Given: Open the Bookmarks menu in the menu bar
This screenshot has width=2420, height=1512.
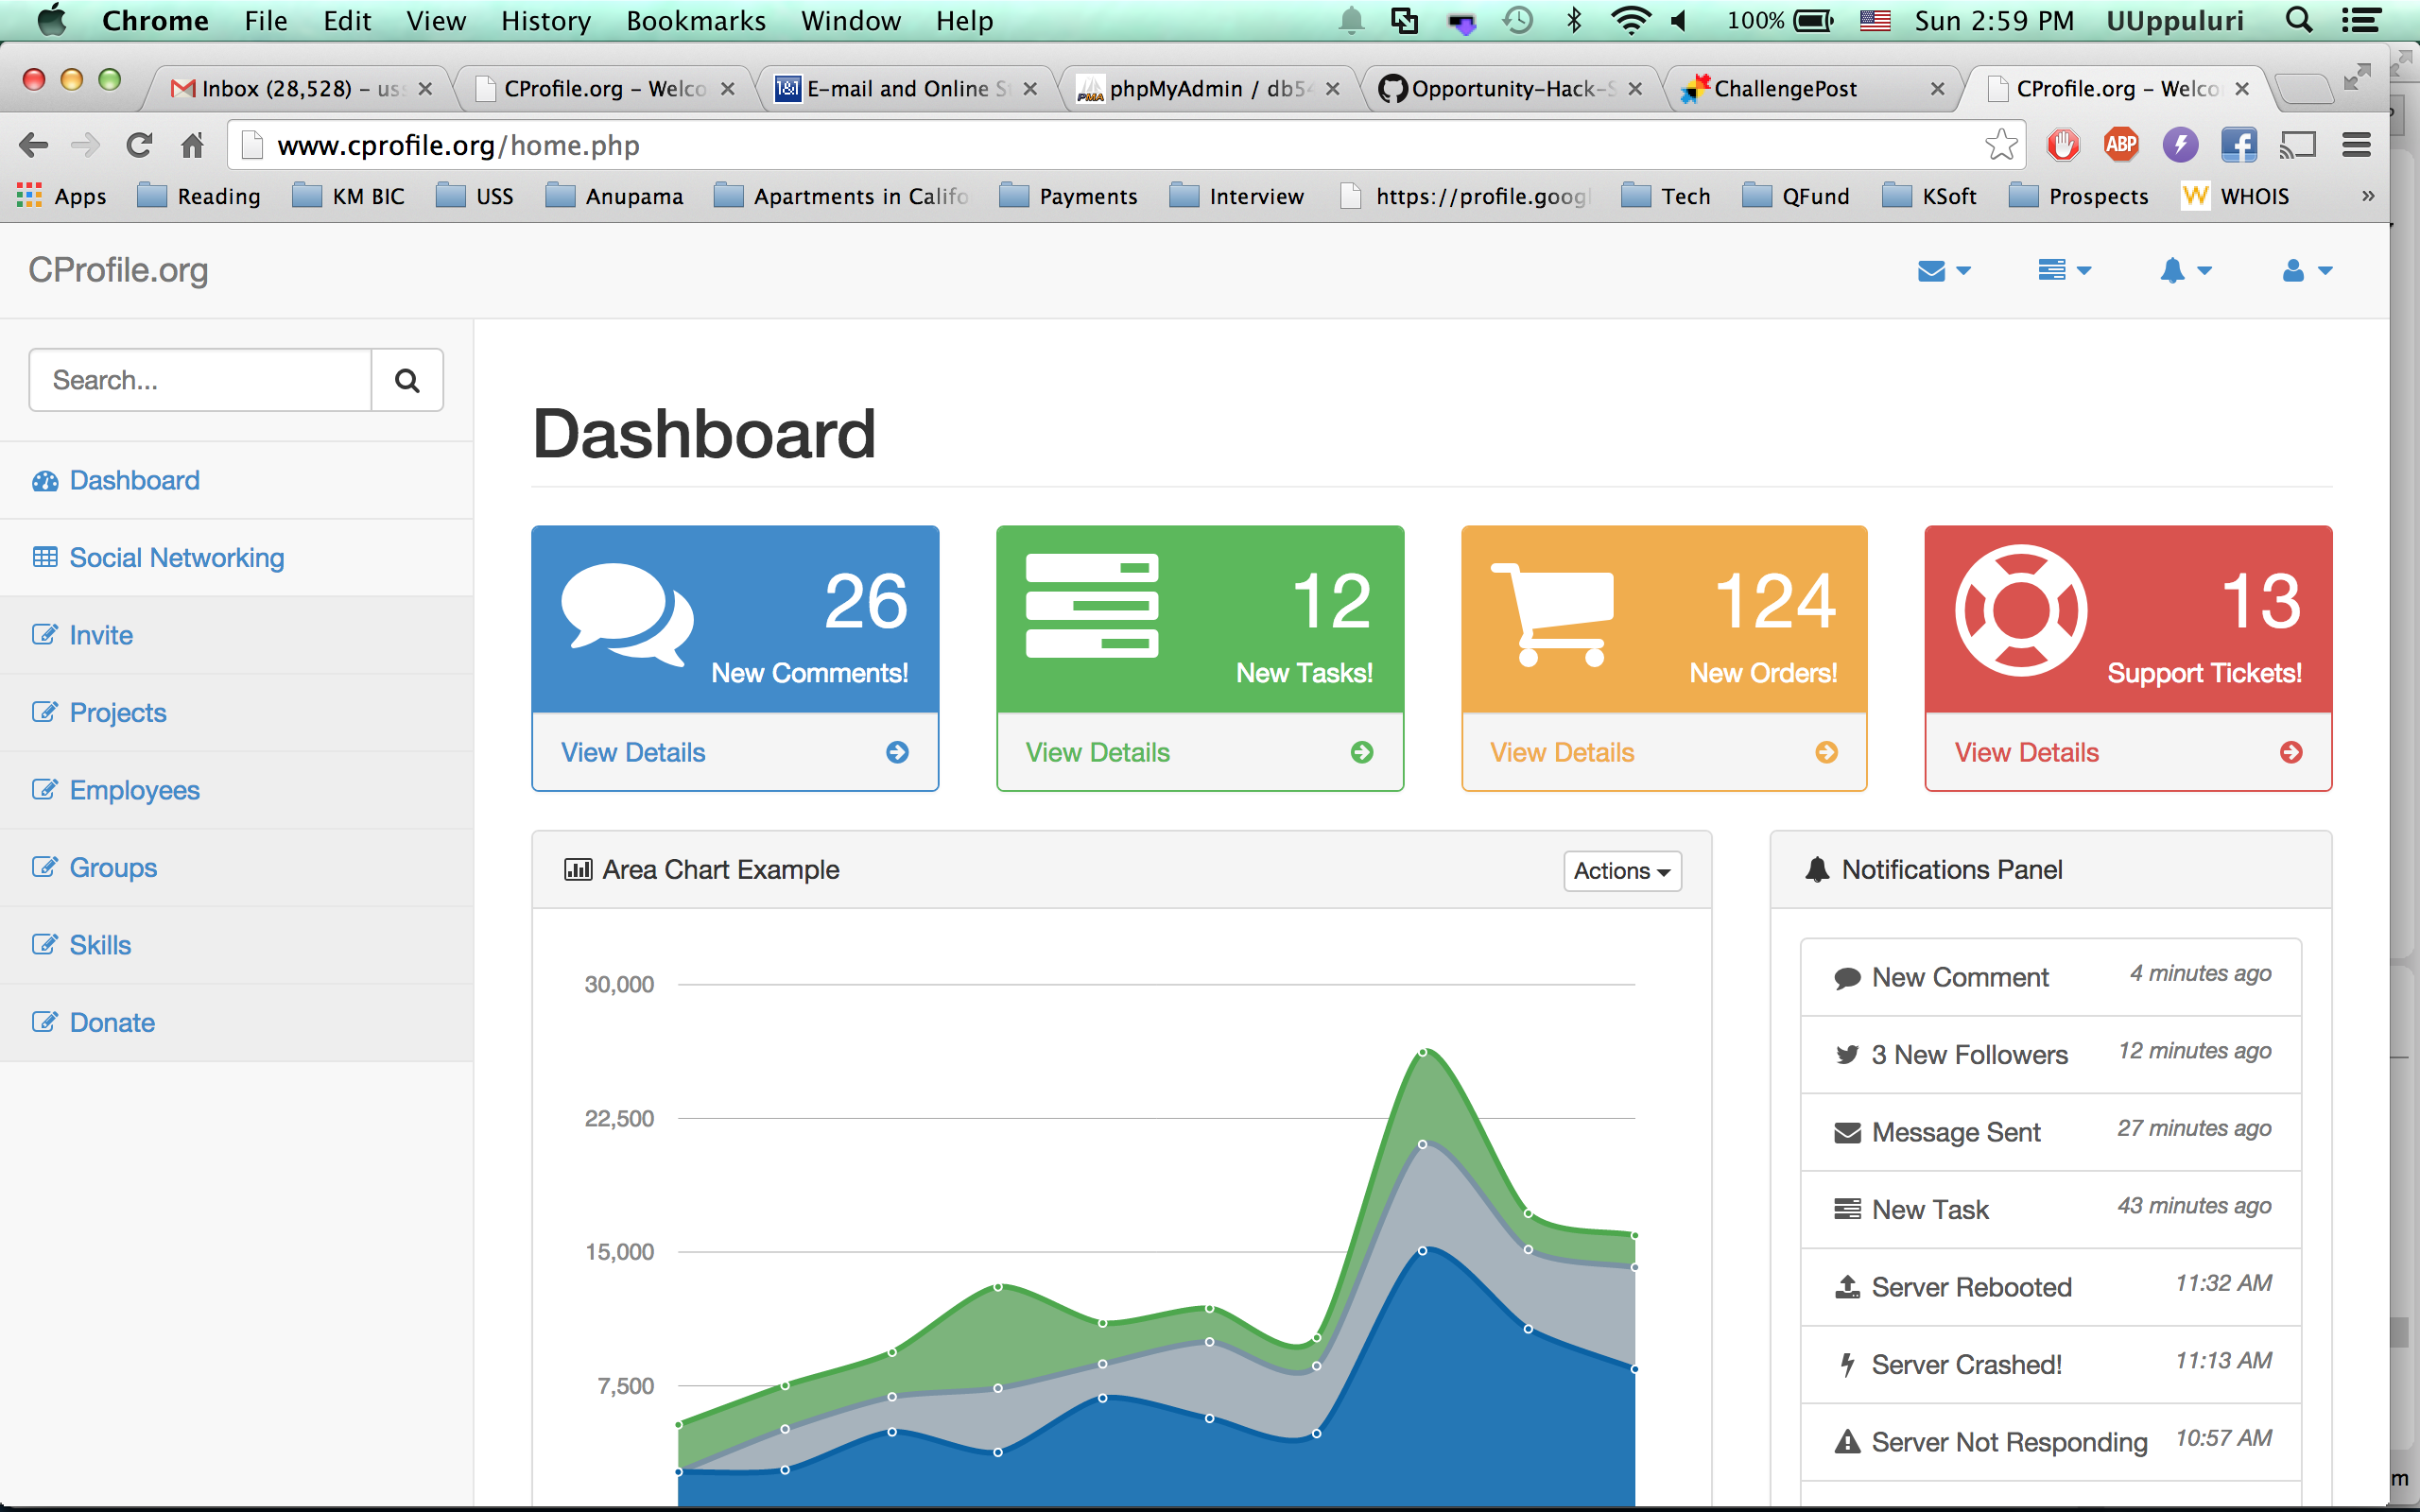Looking at the screenshot, I should [695, 21].
